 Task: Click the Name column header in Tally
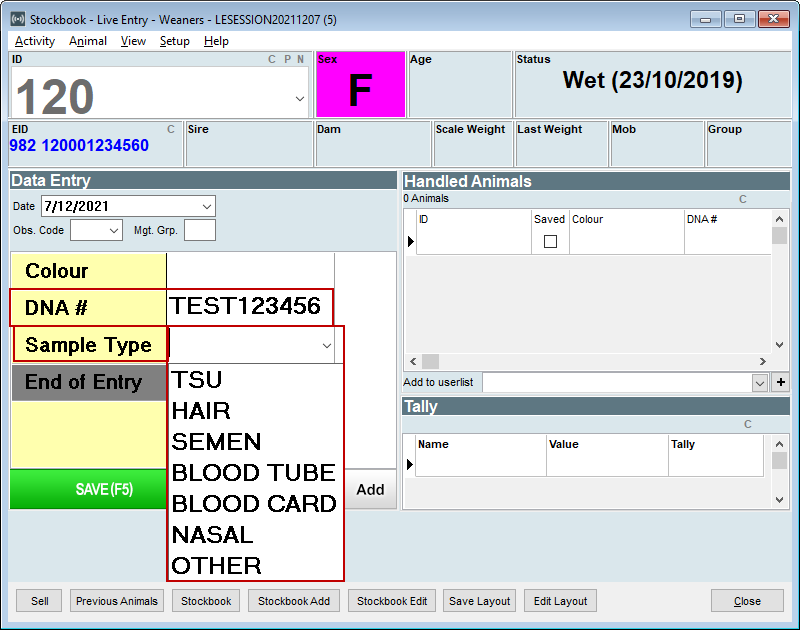(x=481, y=444)
